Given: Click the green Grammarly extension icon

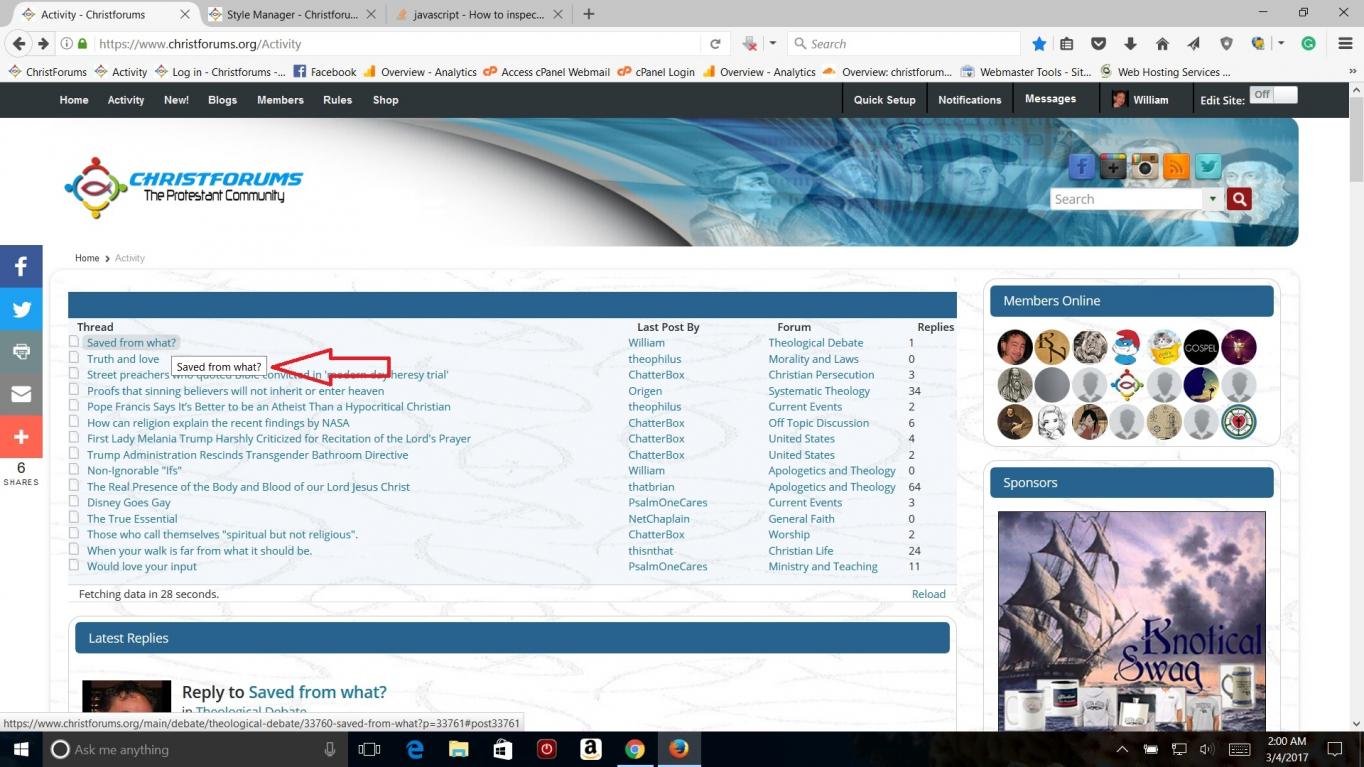Looking at the screenshot, I should (x=1308, y=44).
